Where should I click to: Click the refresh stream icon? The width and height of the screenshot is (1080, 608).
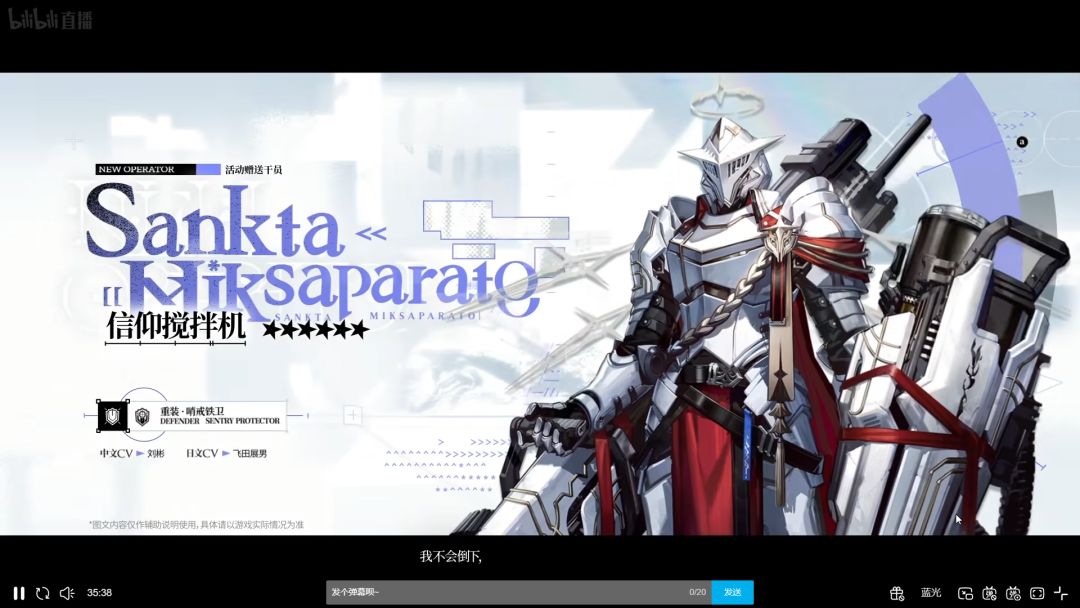pyautogui.click(x=43, y=593)
